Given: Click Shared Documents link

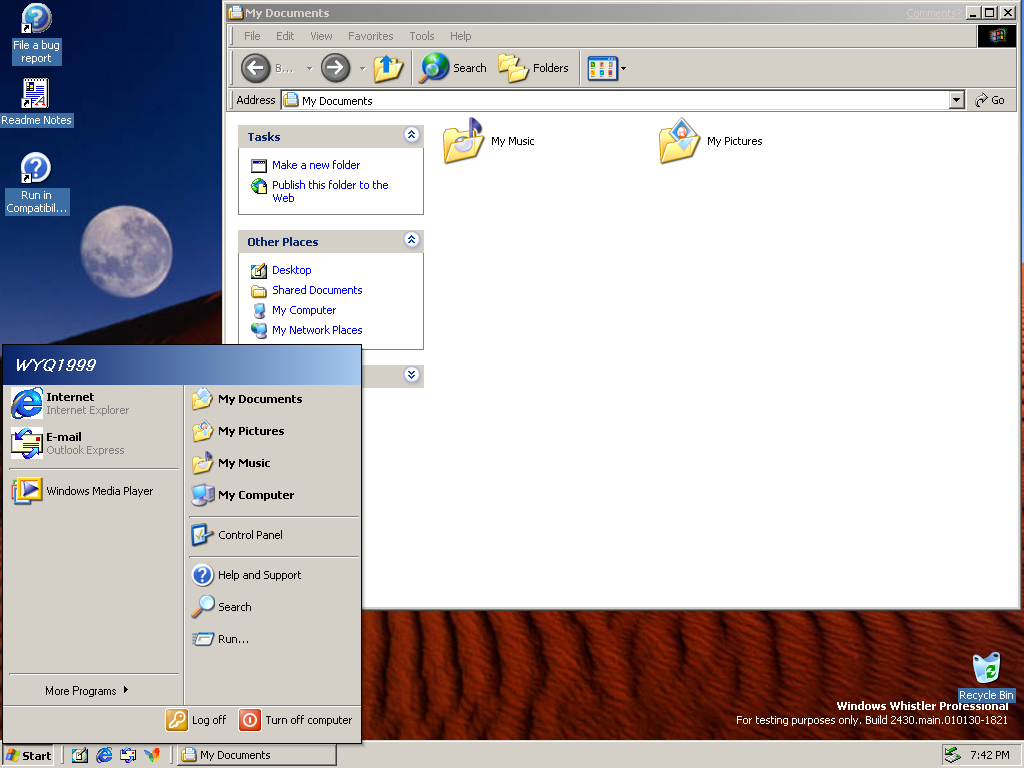Looking at the screenshot, I should pyautogui.click(x=316, y=290).
